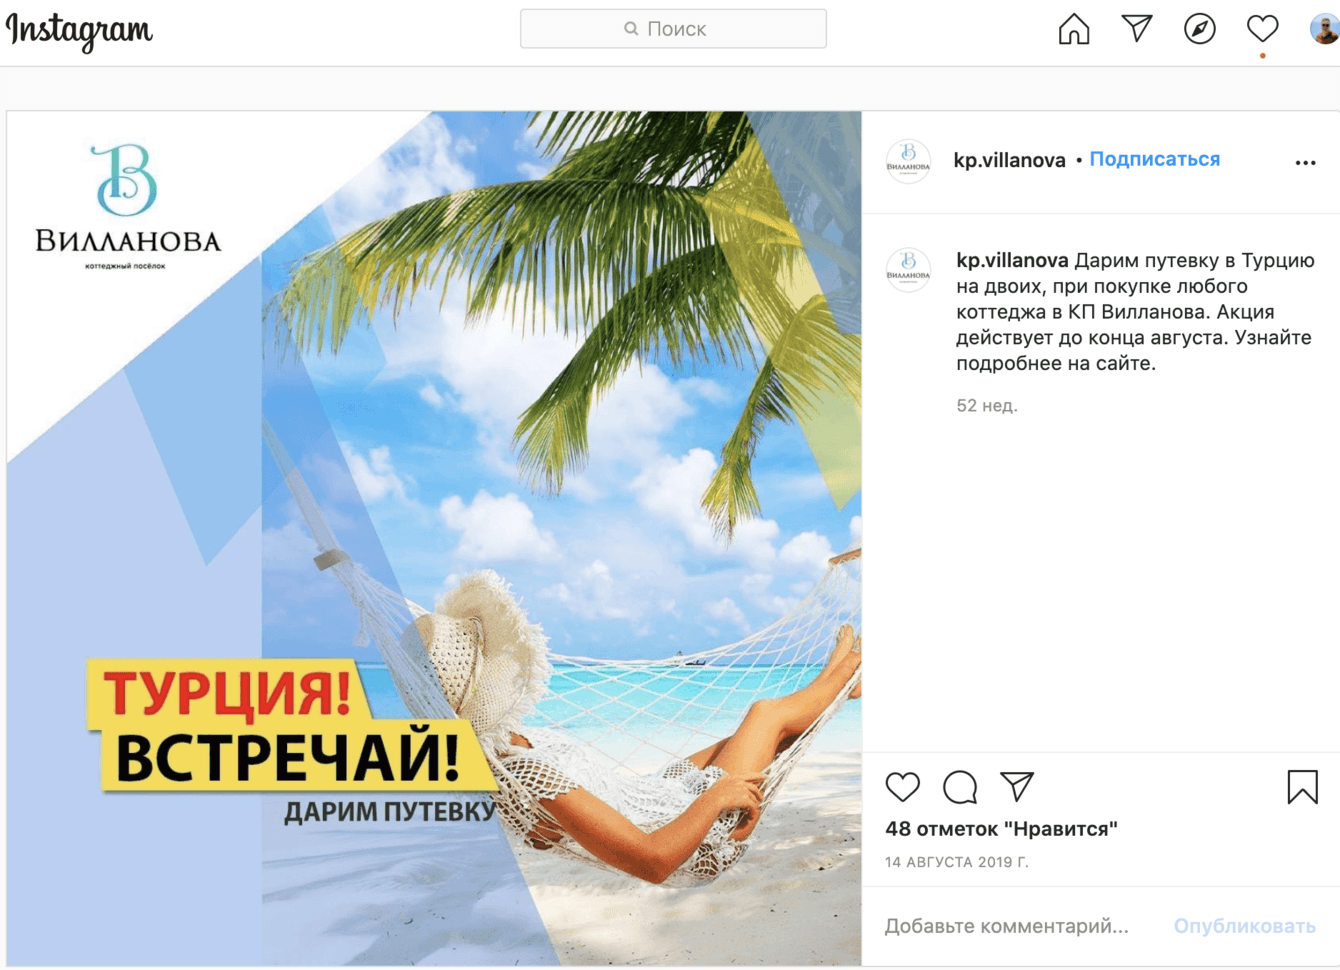Viewport: 1340px width, 970px height.
Task: Share the post via paper plane icon
Action: (1017, 786)
